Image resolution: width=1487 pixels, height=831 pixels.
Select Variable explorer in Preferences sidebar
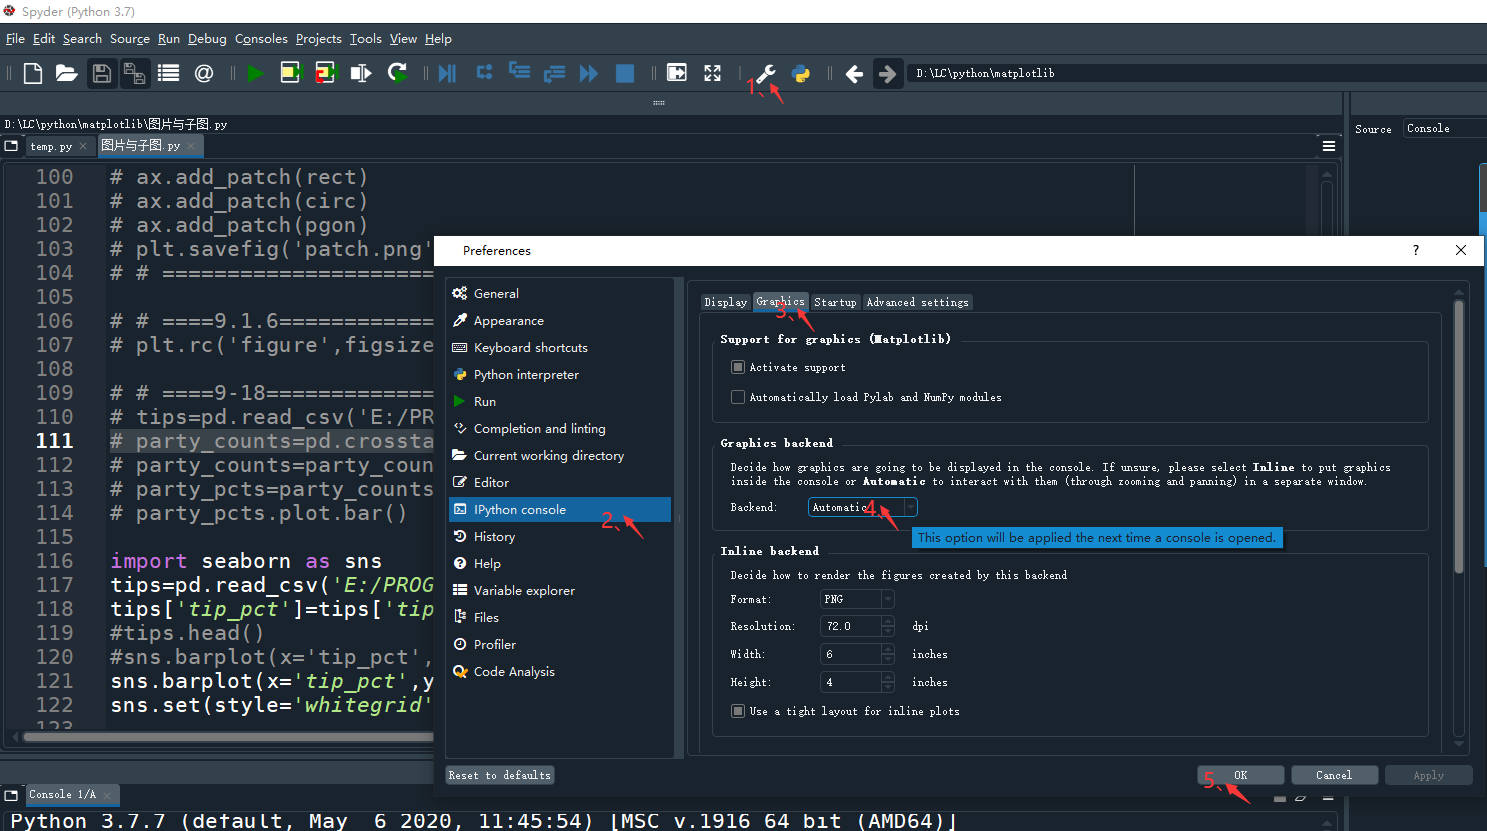point(560,590)
